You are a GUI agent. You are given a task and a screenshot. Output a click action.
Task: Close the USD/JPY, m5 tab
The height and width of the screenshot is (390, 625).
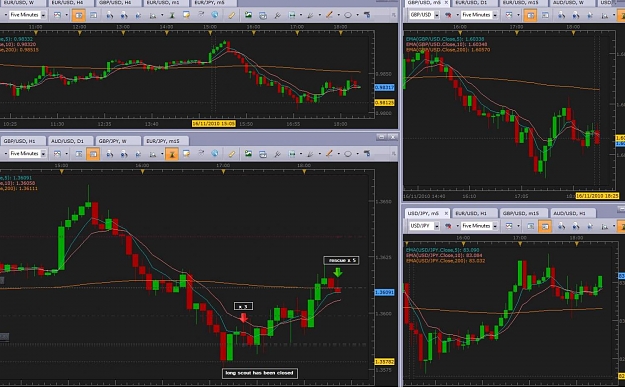tap(446, 213)
